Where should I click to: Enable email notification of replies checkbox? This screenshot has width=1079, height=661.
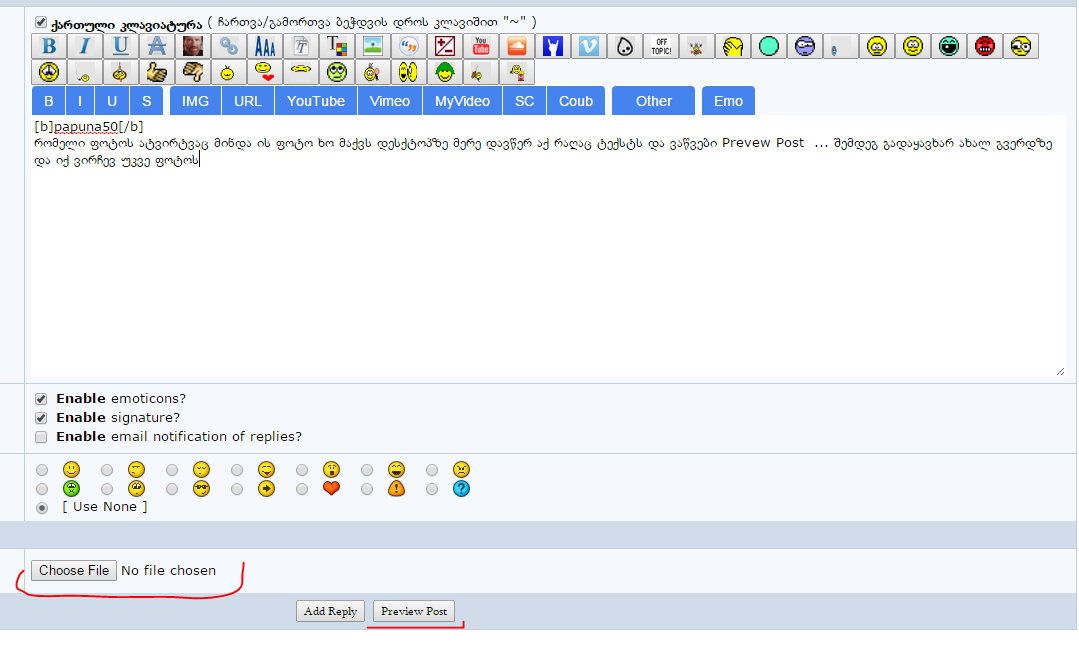point(41,437)
